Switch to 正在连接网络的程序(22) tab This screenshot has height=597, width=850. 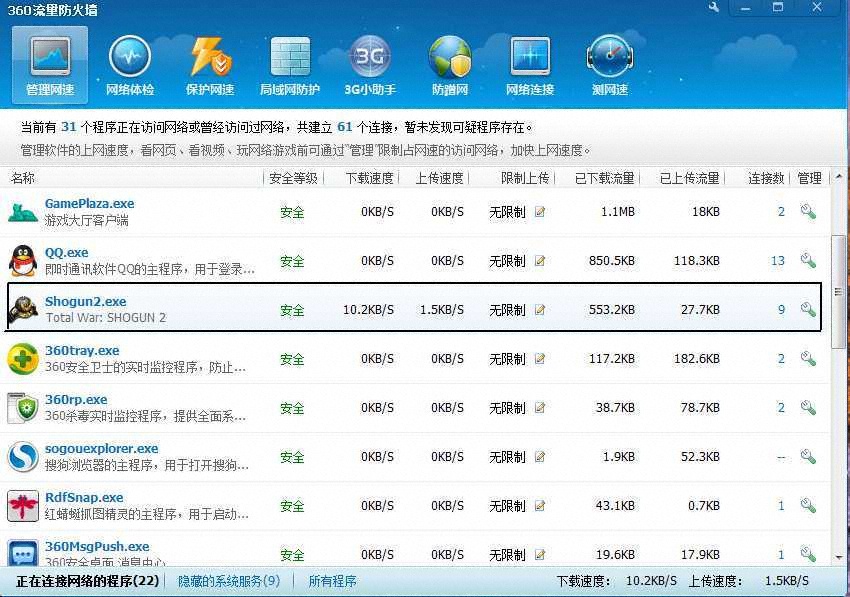[x=88, y=581]
